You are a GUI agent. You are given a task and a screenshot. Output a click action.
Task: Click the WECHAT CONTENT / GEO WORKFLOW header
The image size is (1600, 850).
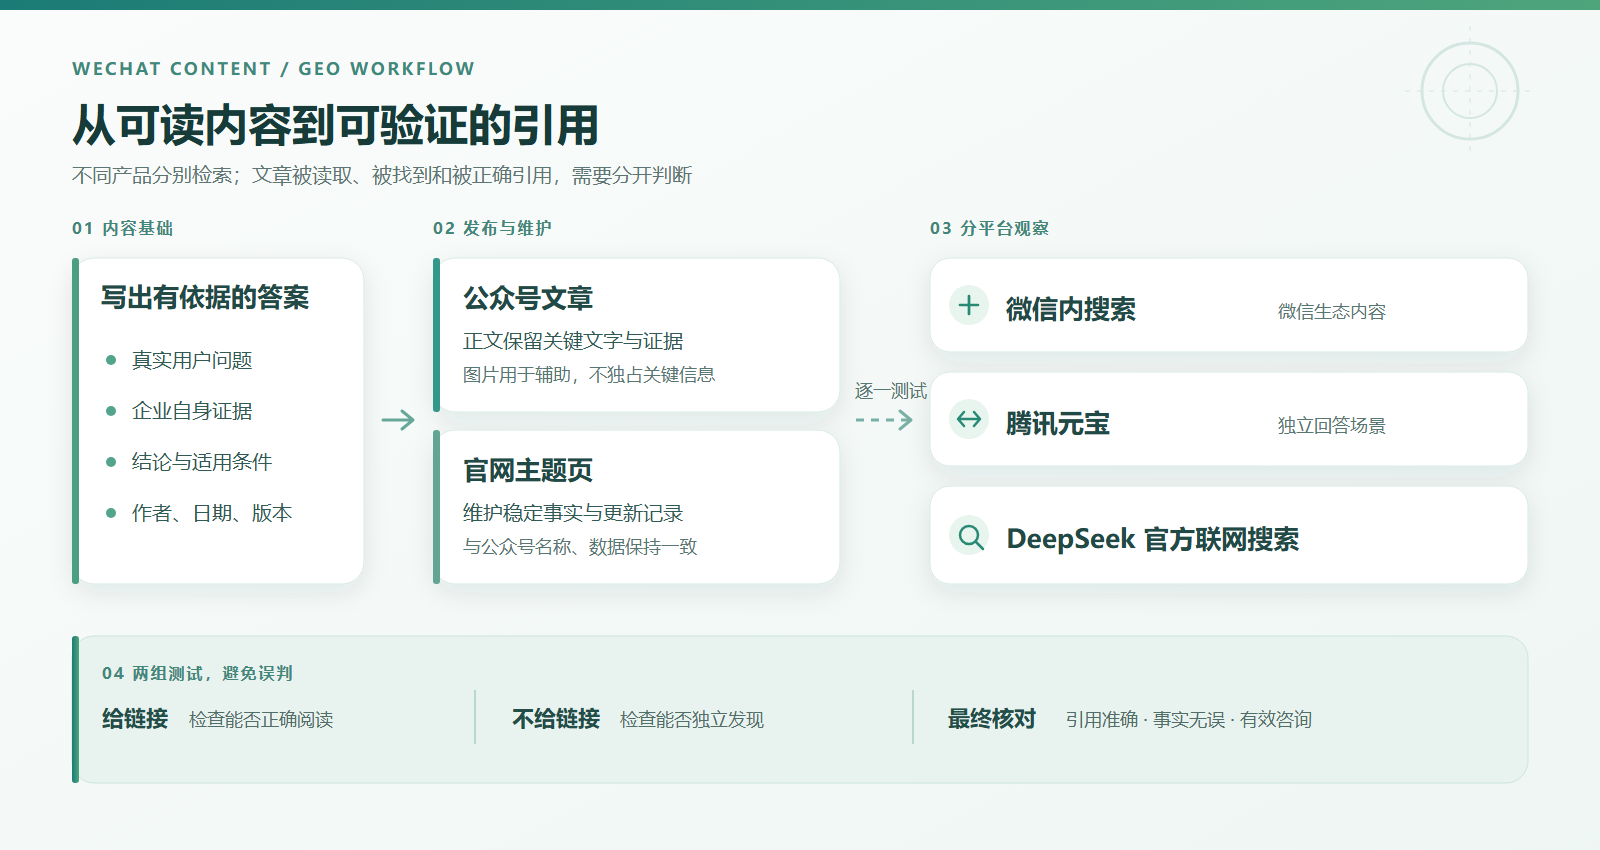click(x=273, y=69)
